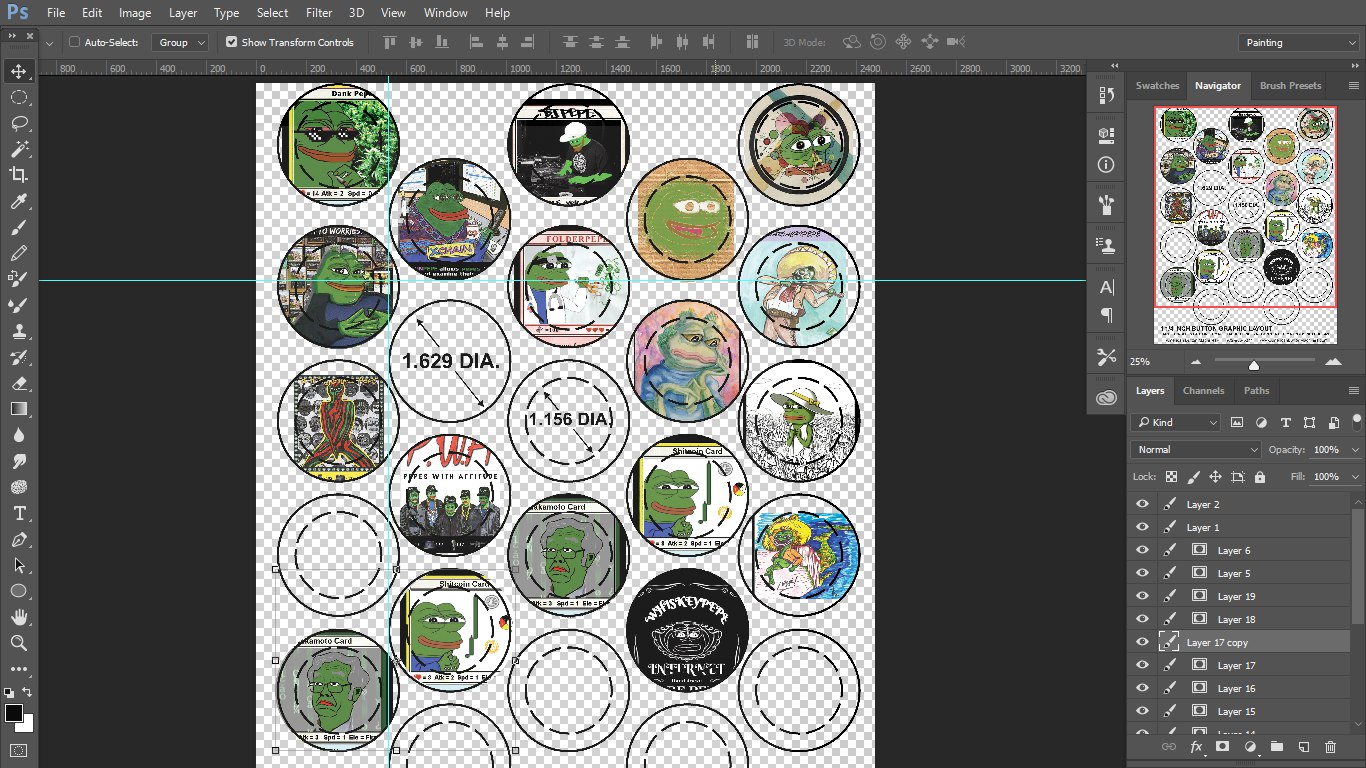1366x768 pixels.
Task: Select the Move tool
Action: tap(19, 71)
